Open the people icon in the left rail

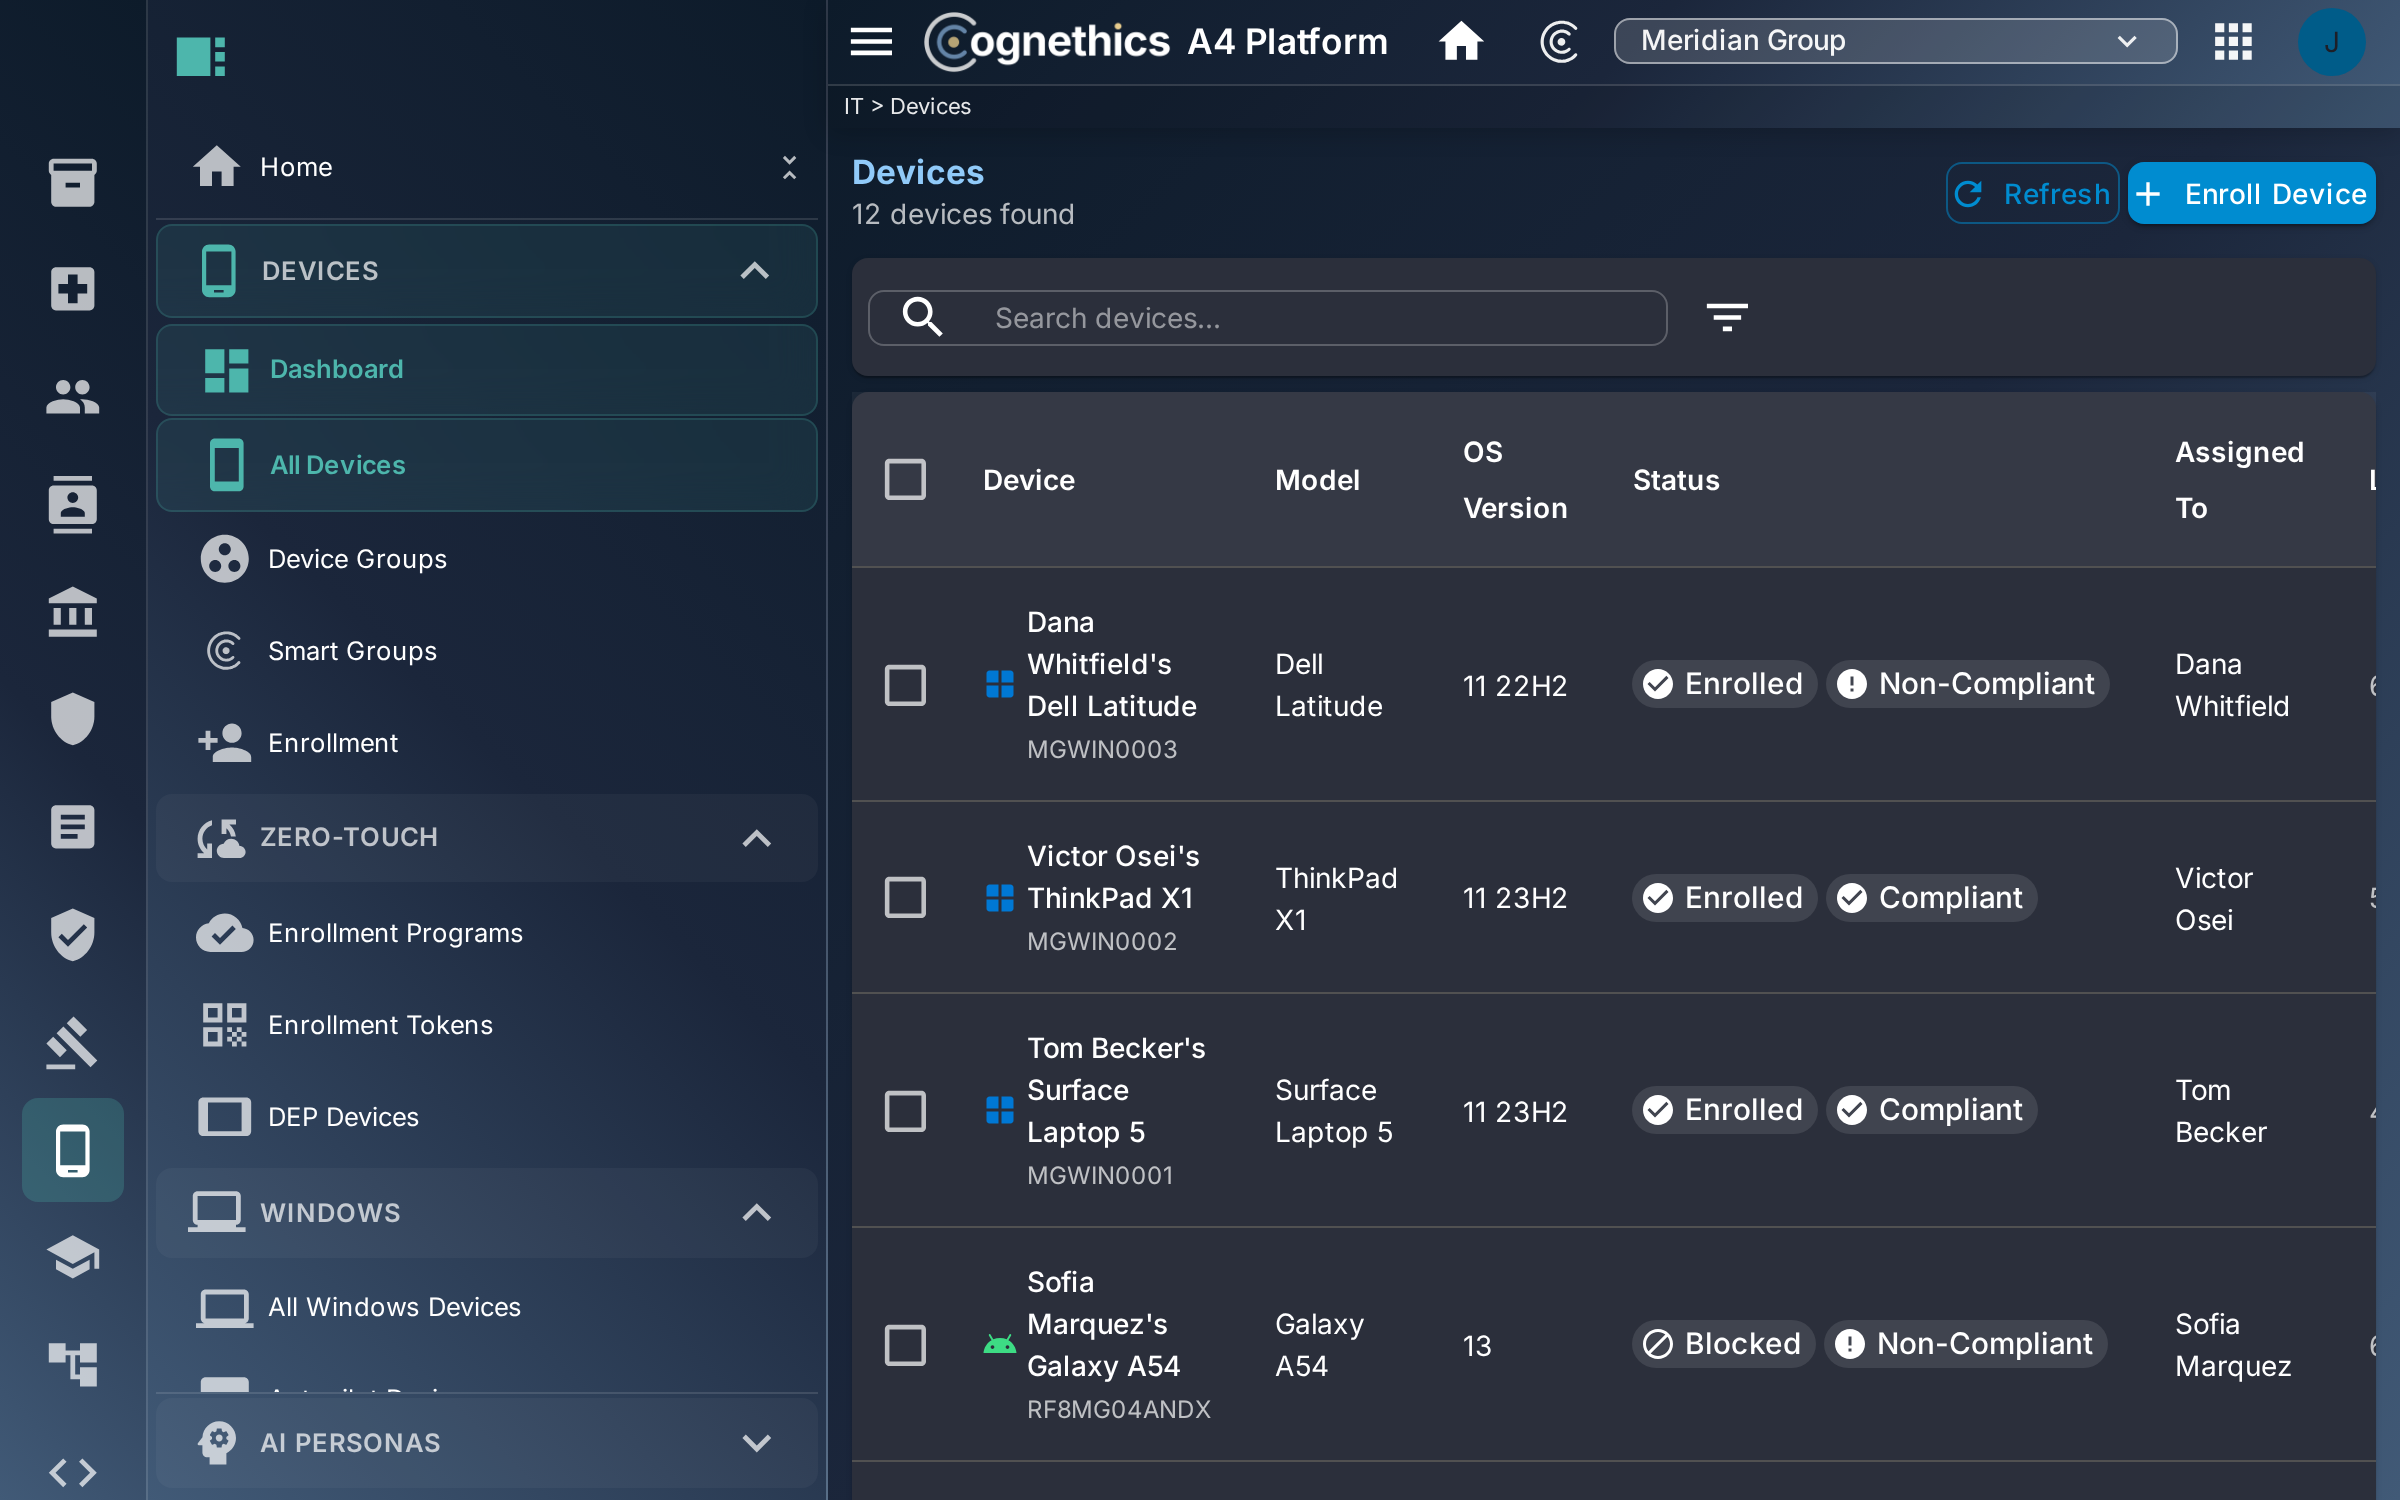[72, 397]
